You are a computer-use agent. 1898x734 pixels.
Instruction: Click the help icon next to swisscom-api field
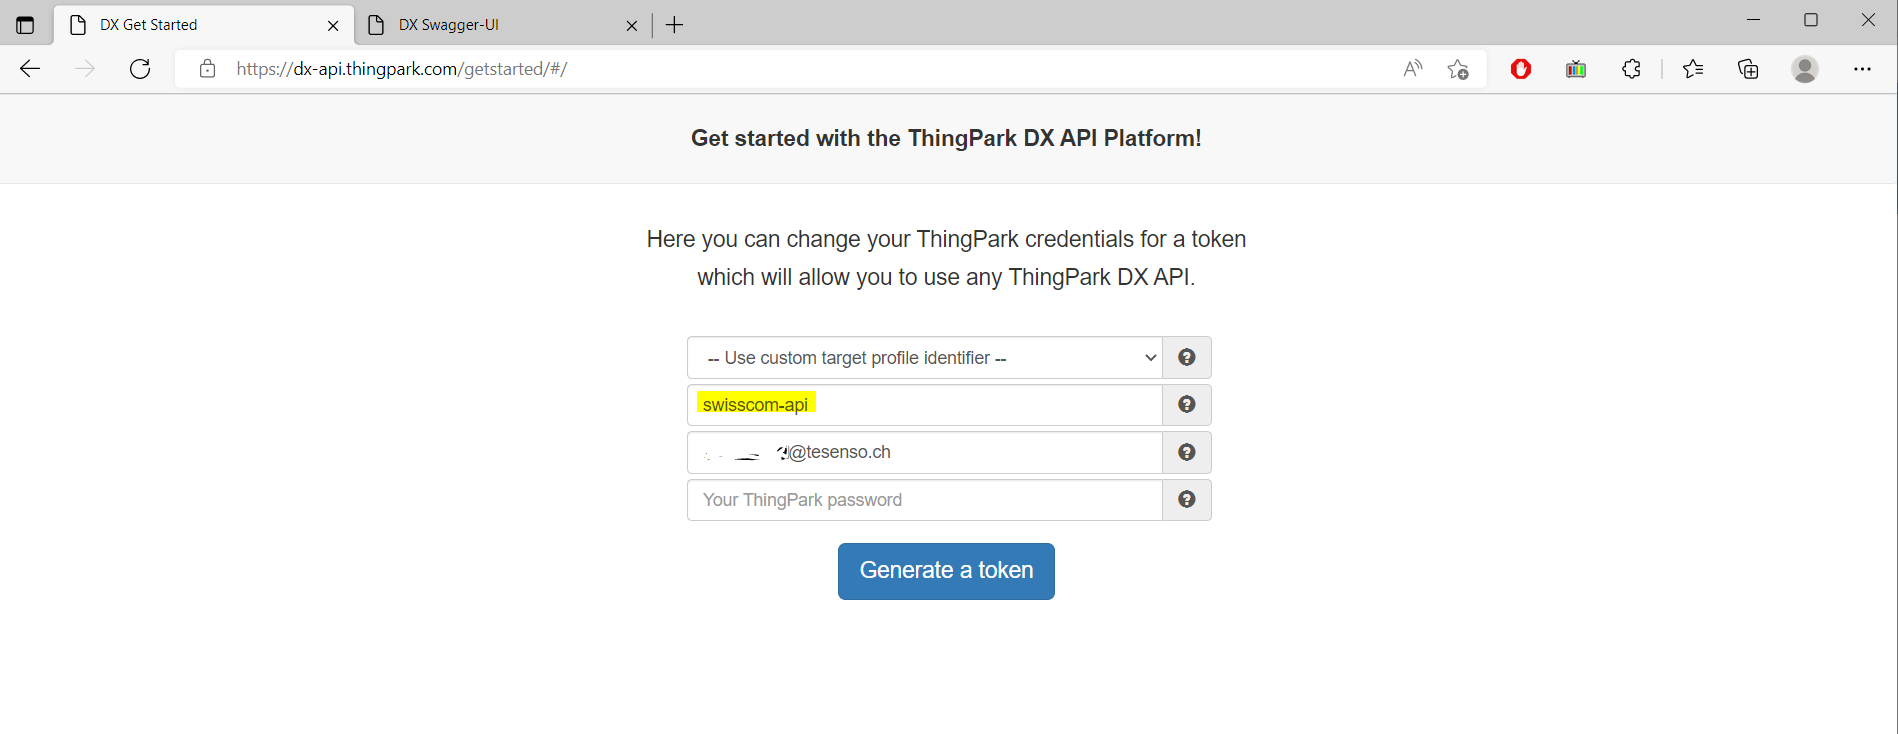click(x=1187, y=404)
